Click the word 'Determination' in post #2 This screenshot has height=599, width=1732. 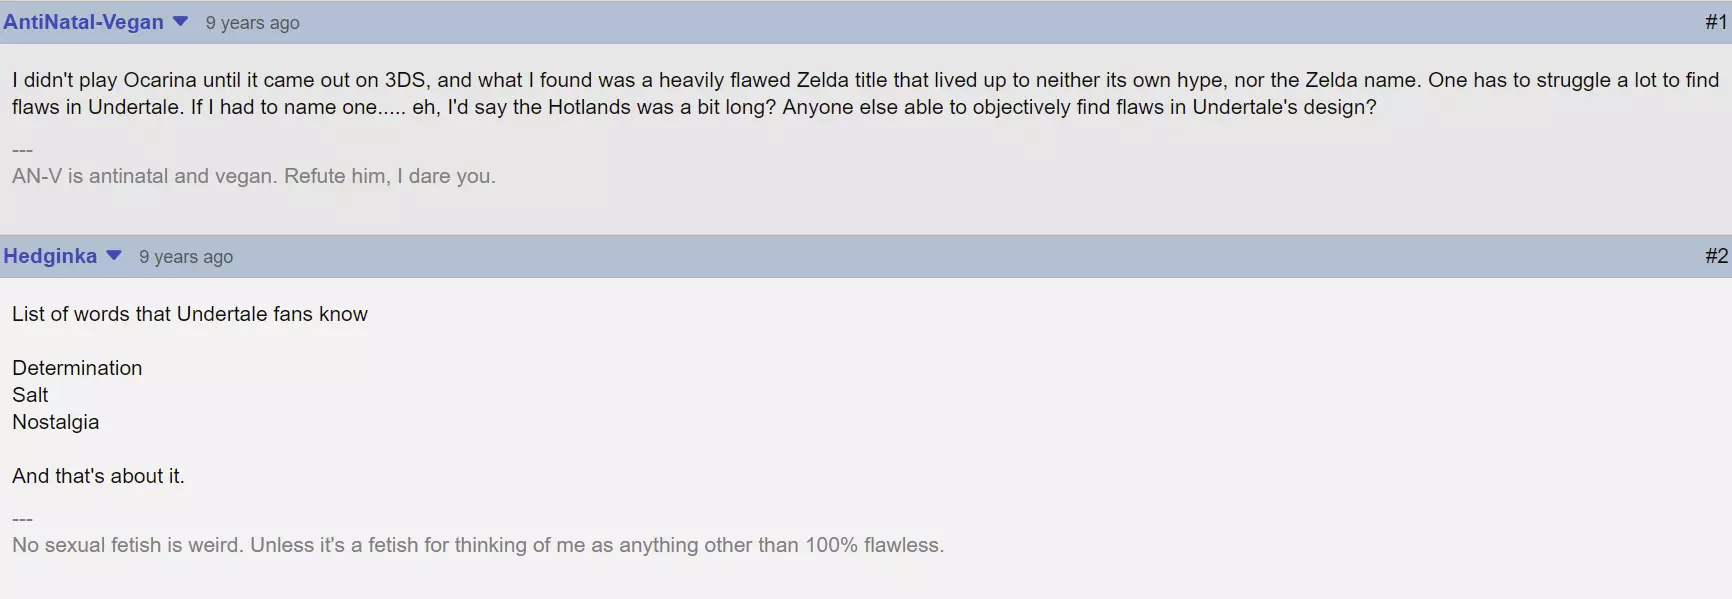click(x=77, y=368)
